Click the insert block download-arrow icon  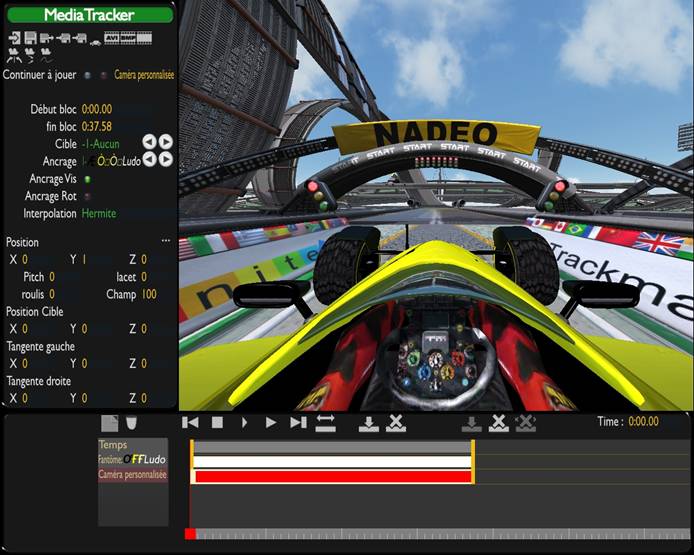click(369, 424)
